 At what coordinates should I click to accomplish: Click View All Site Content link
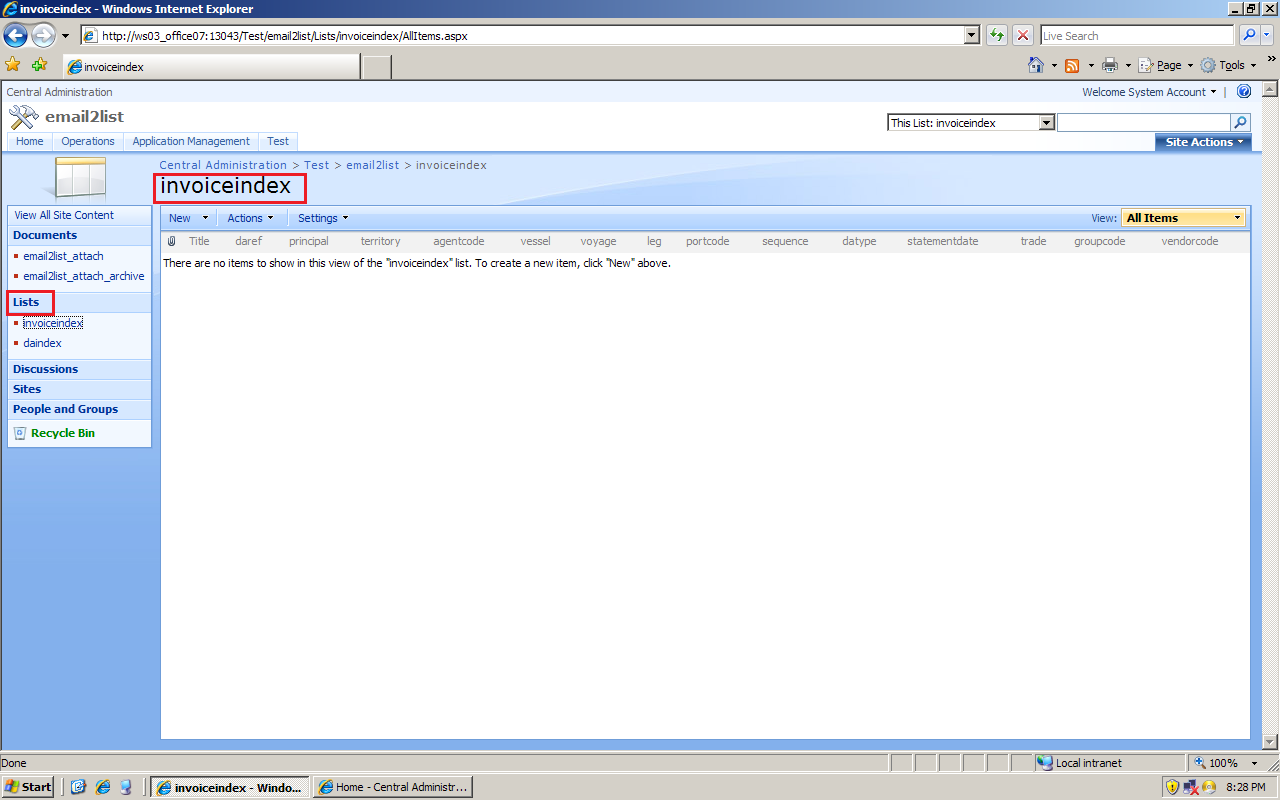point(64,215)
